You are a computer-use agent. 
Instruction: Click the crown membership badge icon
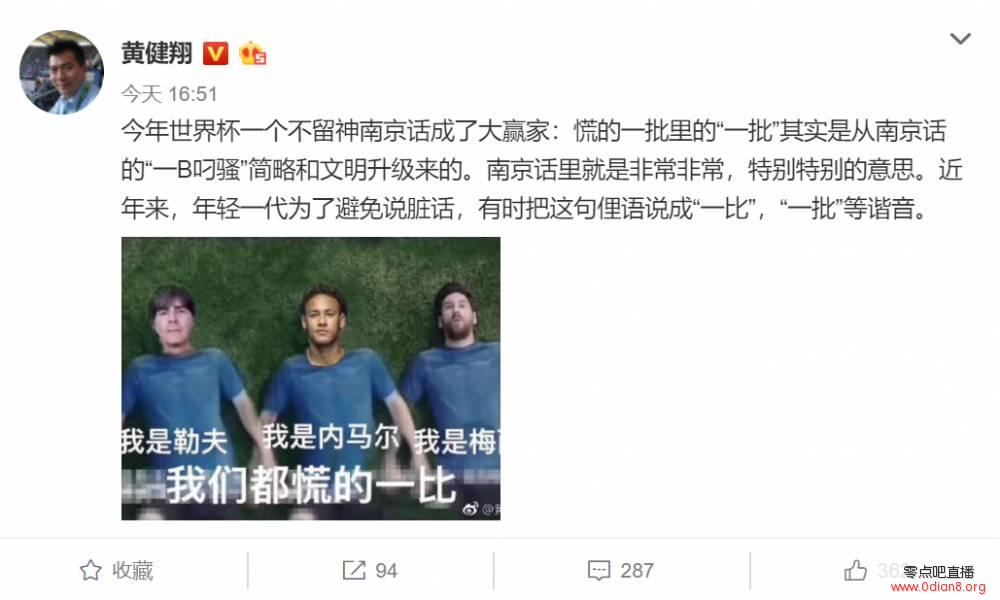[253, 54]
